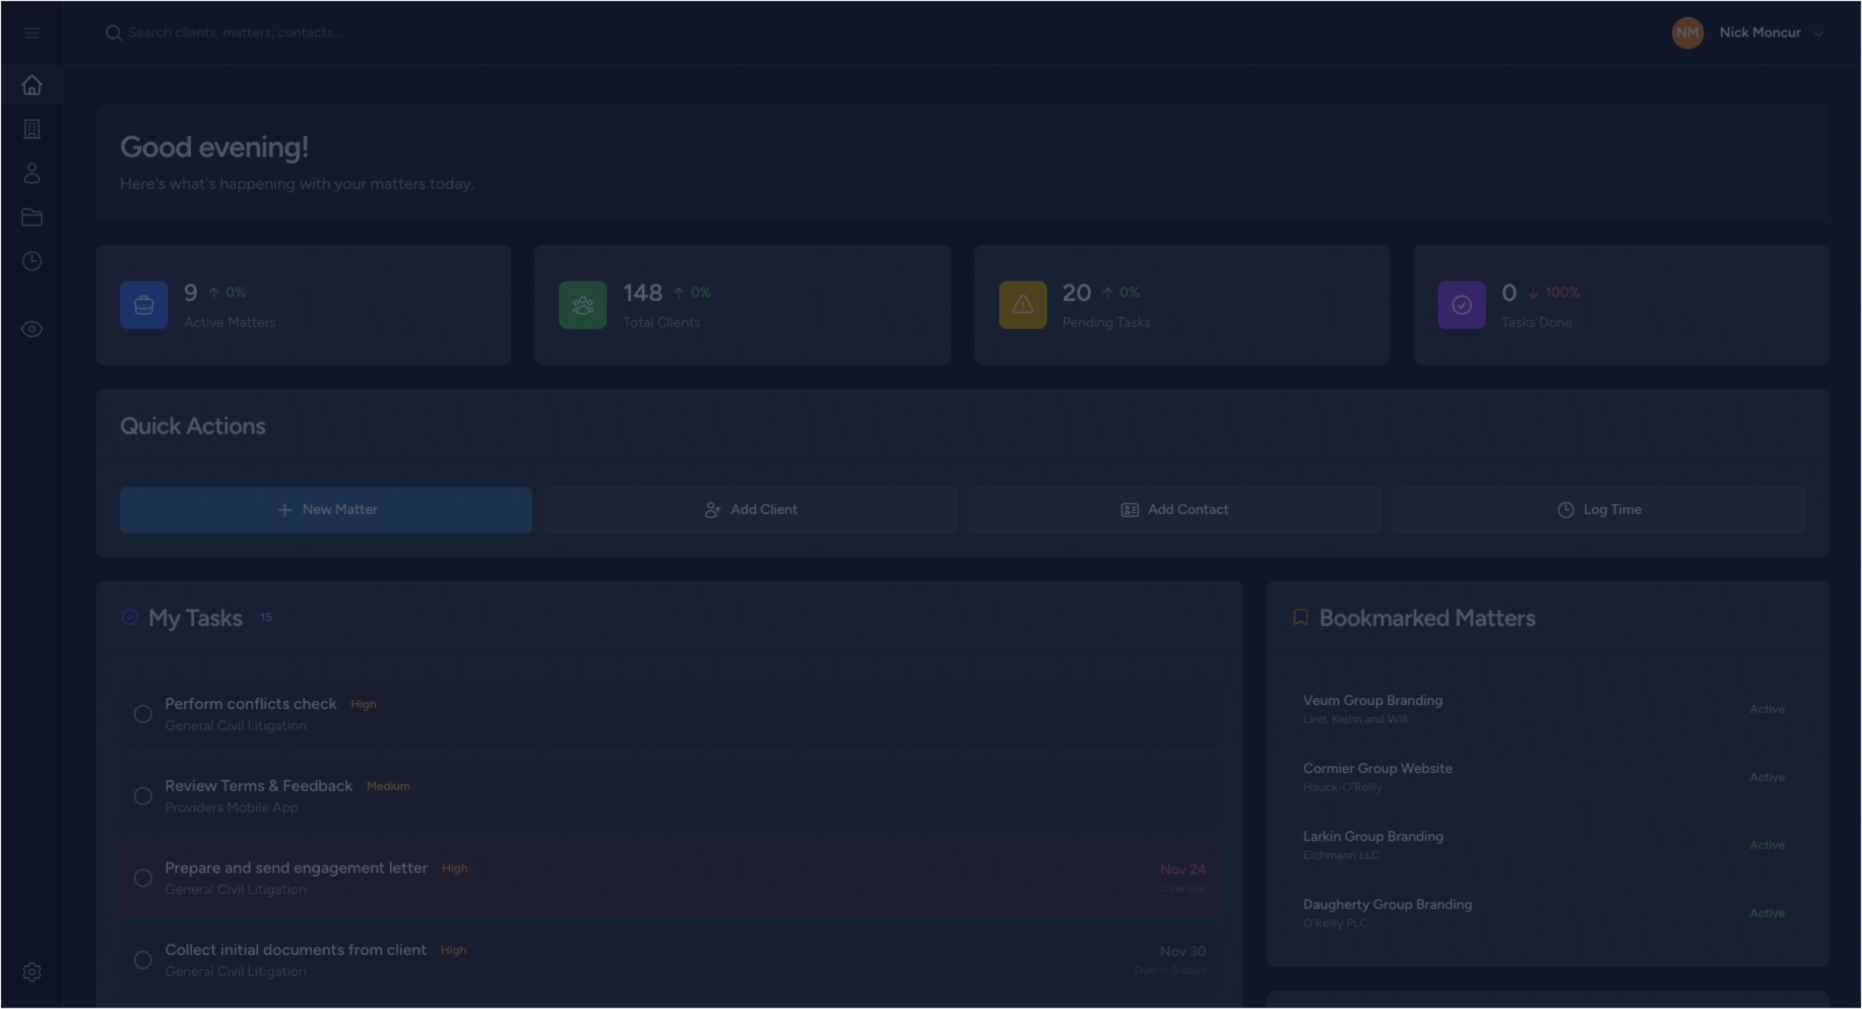Toggle the sidebar with the hamburger menu

tap(31, 32)
